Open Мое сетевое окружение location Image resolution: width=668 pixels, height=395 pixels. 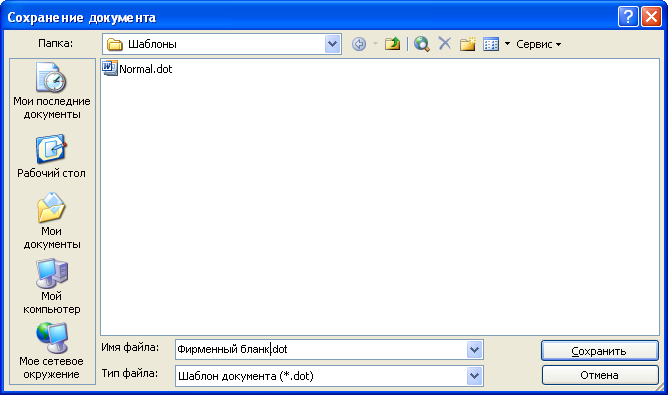(52, 351)
